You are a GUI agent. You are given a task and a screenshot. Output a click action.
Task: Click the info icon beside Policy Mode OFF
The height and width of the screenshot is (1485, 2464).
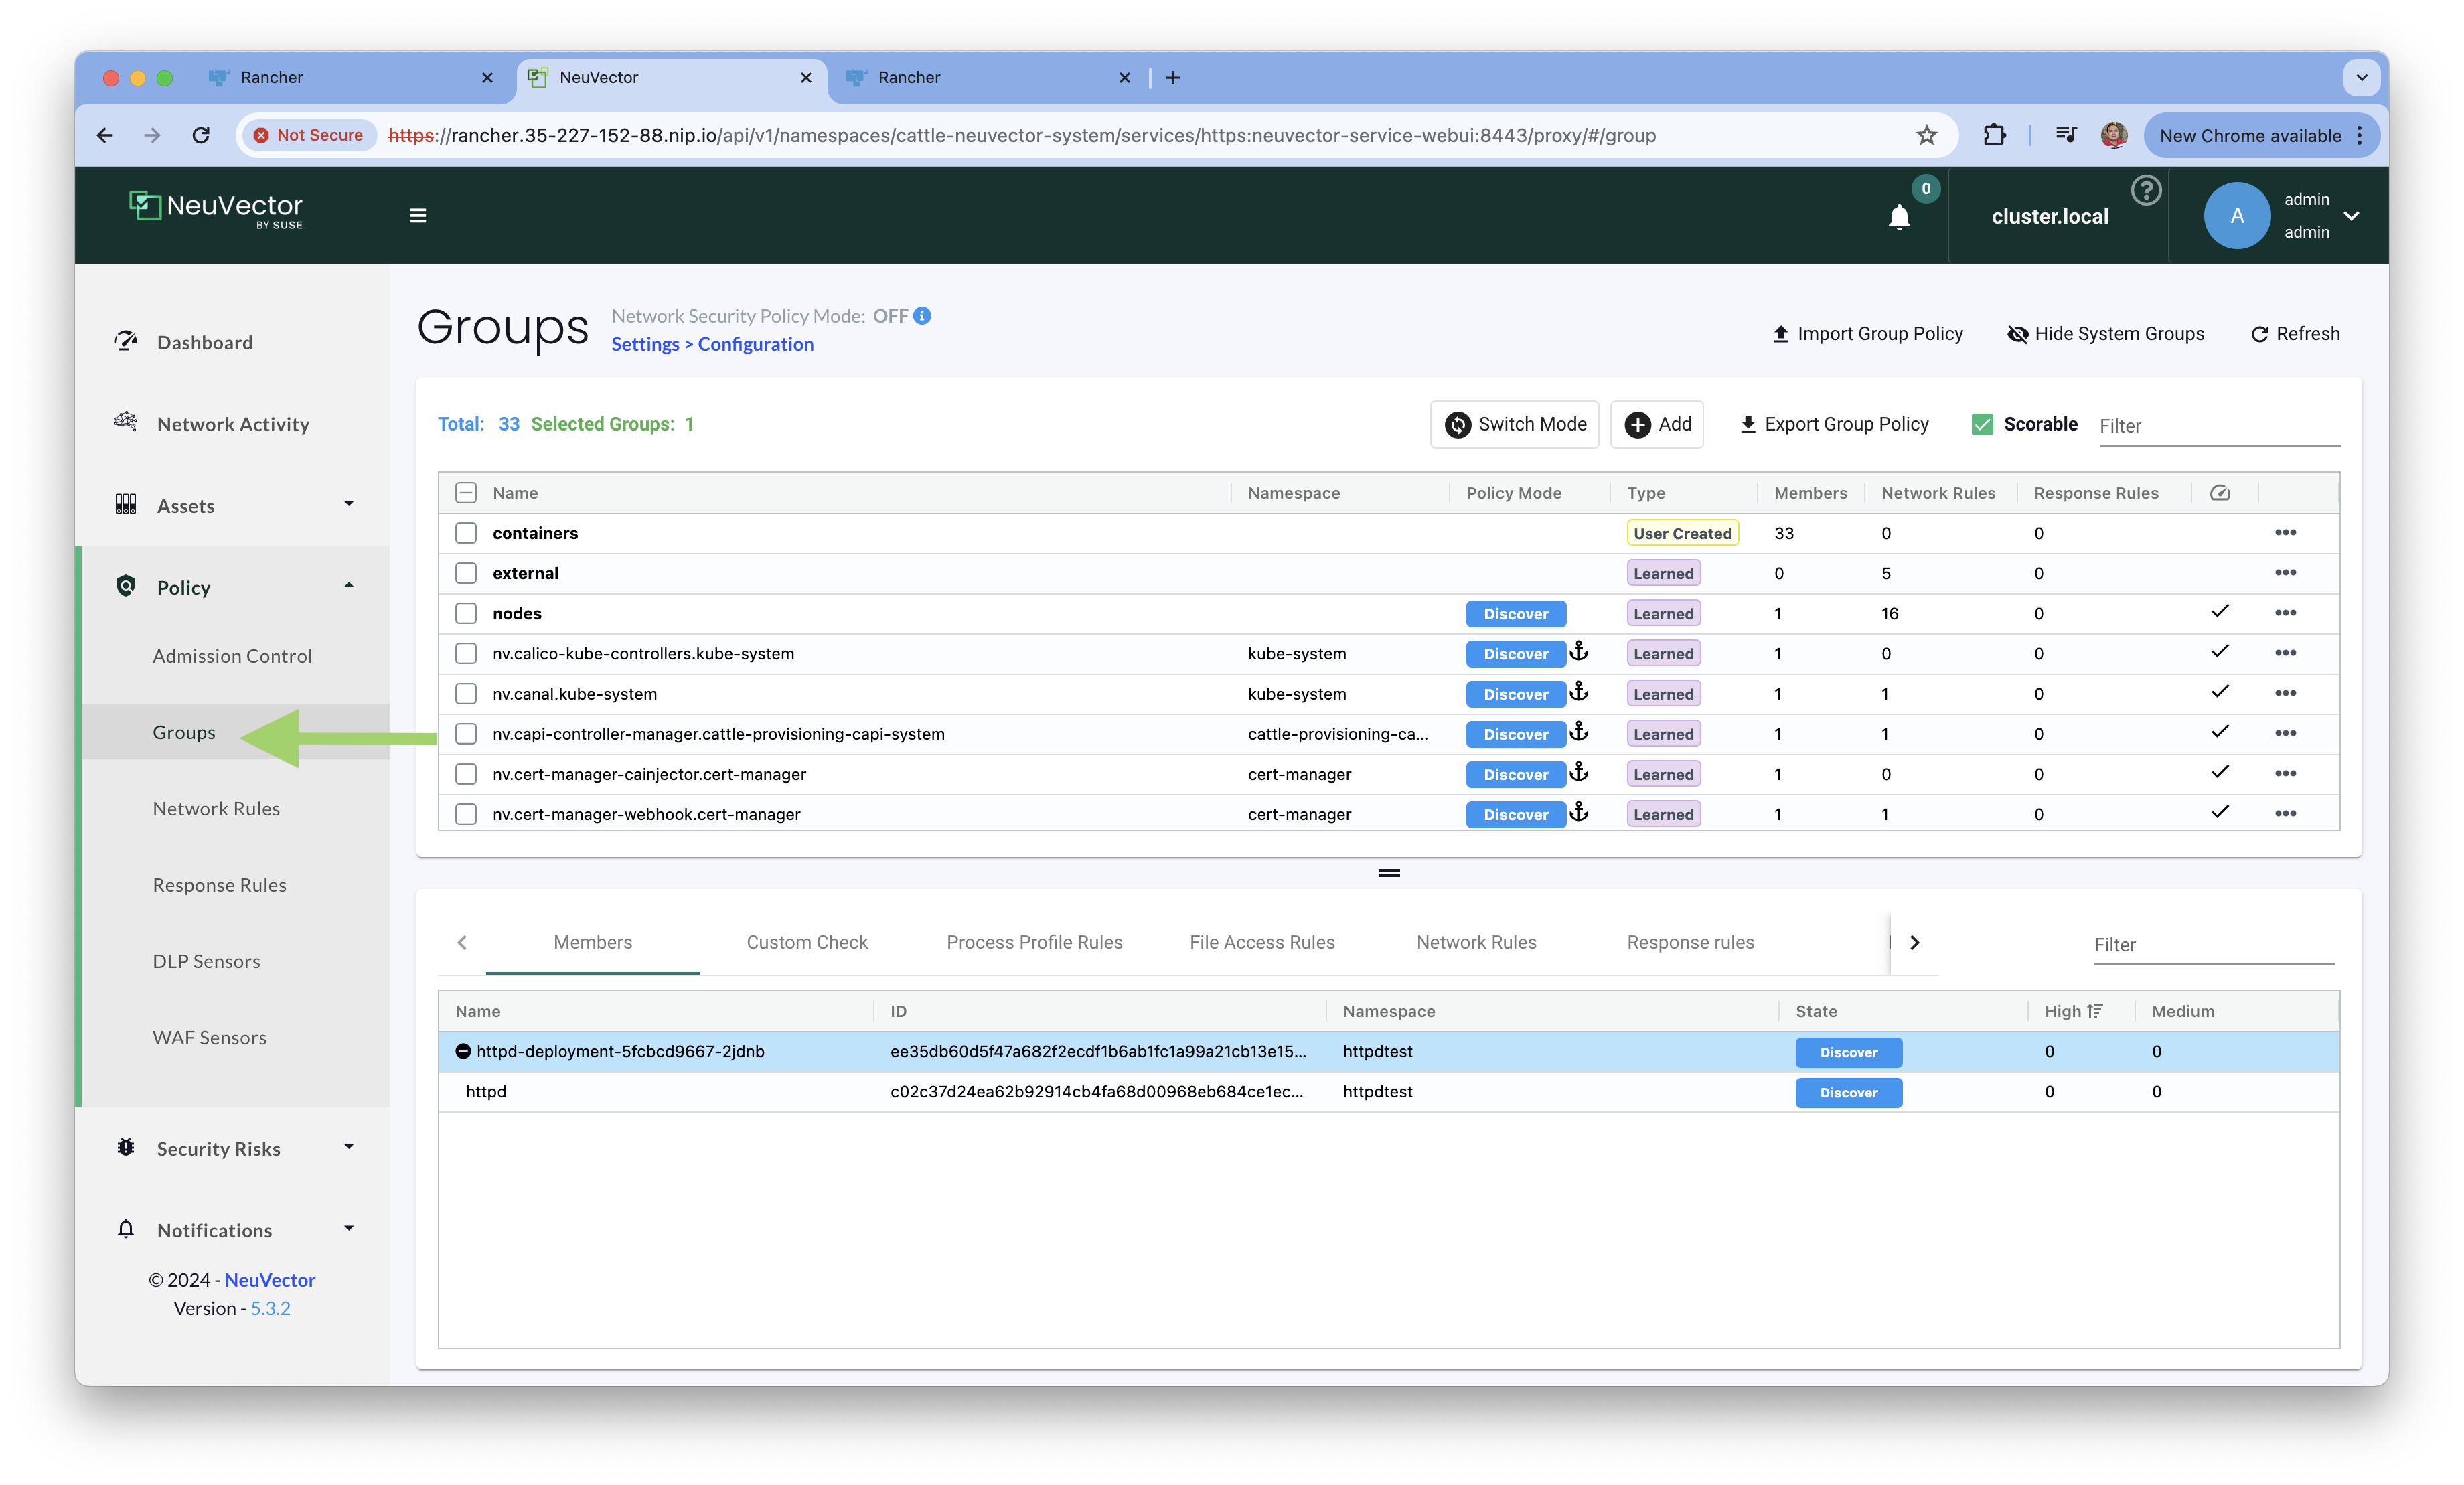[922, 316]
